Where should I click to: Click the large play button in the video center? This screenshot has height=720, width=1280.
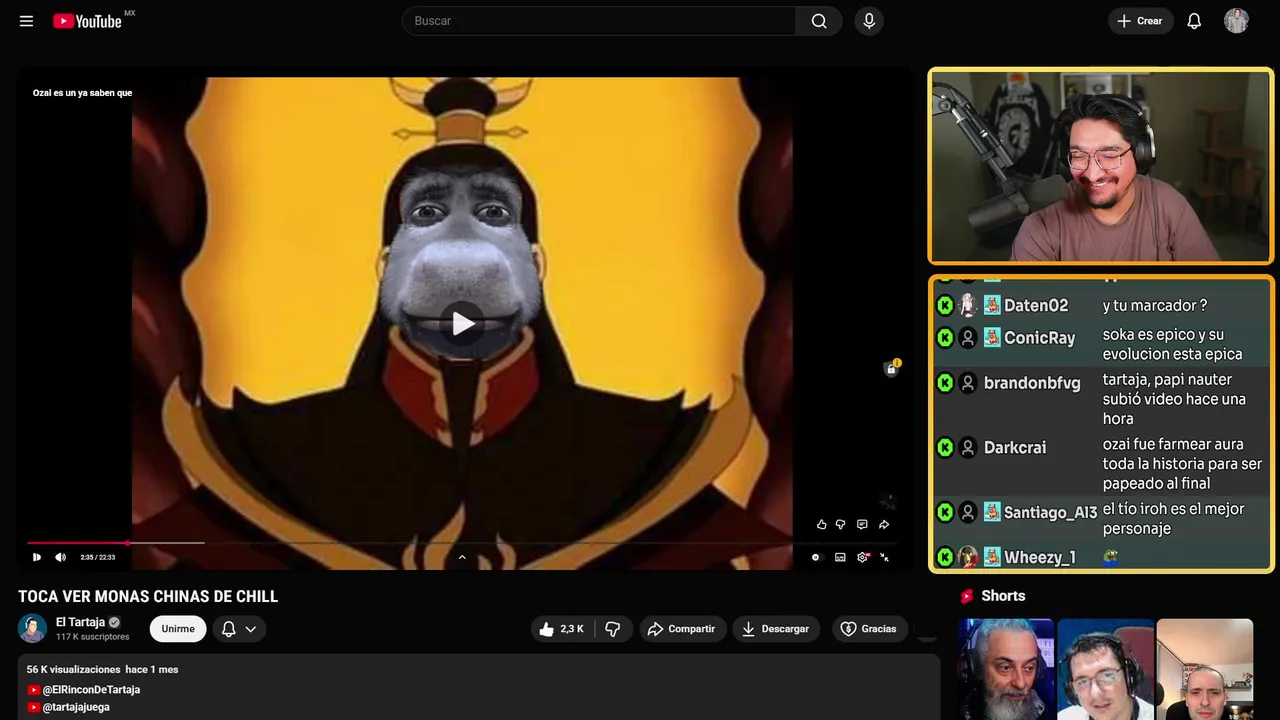462,323
